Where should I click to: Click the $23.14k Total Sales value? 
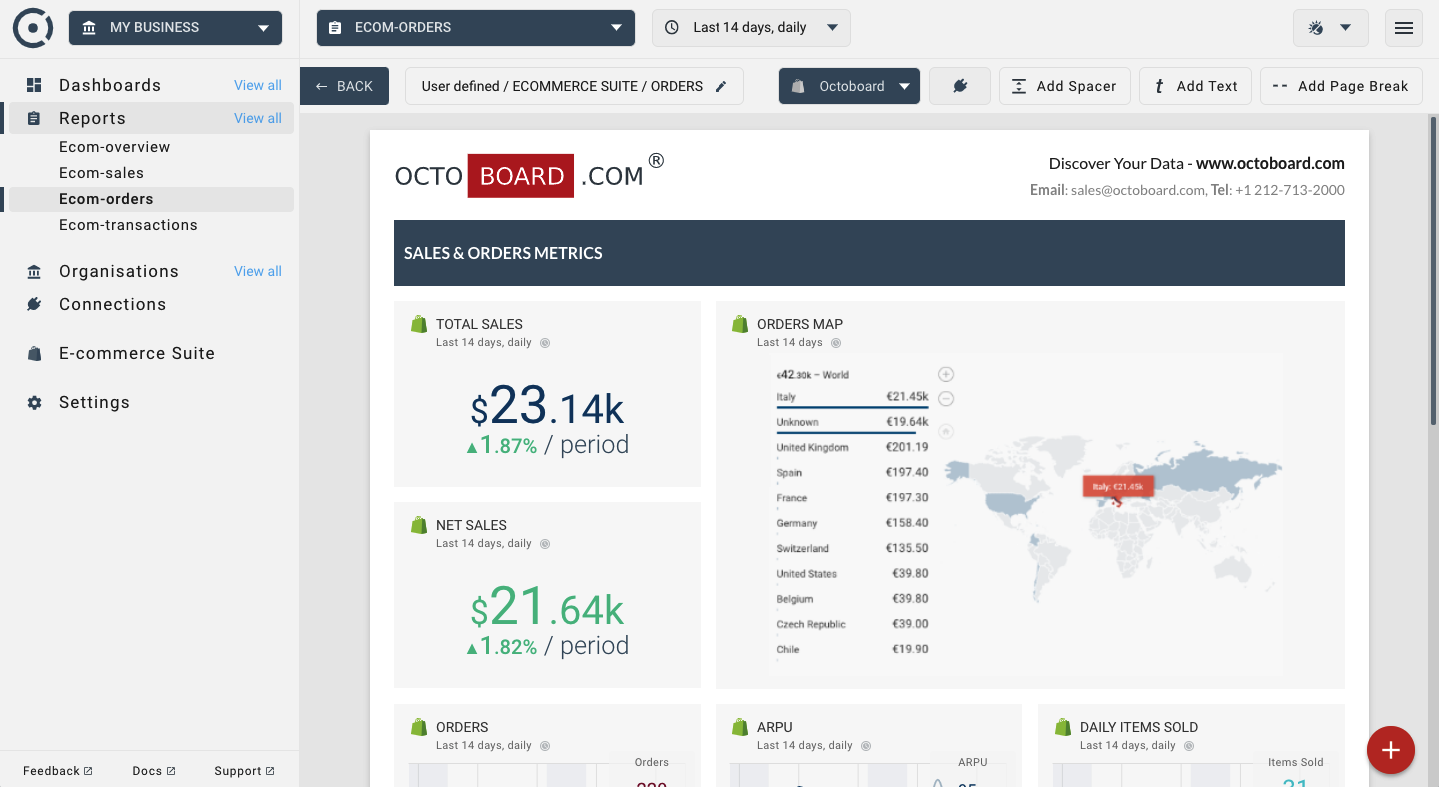pos(547,408)
